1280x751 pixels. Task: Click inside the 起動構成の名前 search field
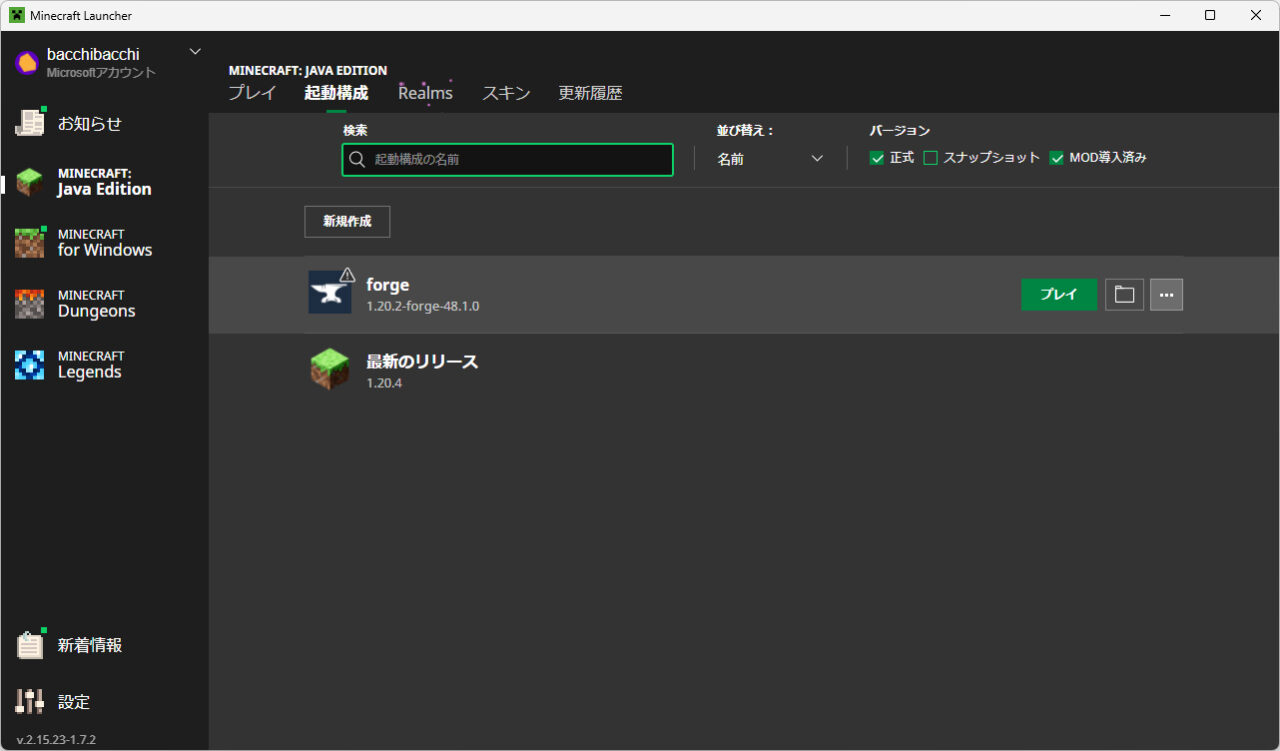507,158
